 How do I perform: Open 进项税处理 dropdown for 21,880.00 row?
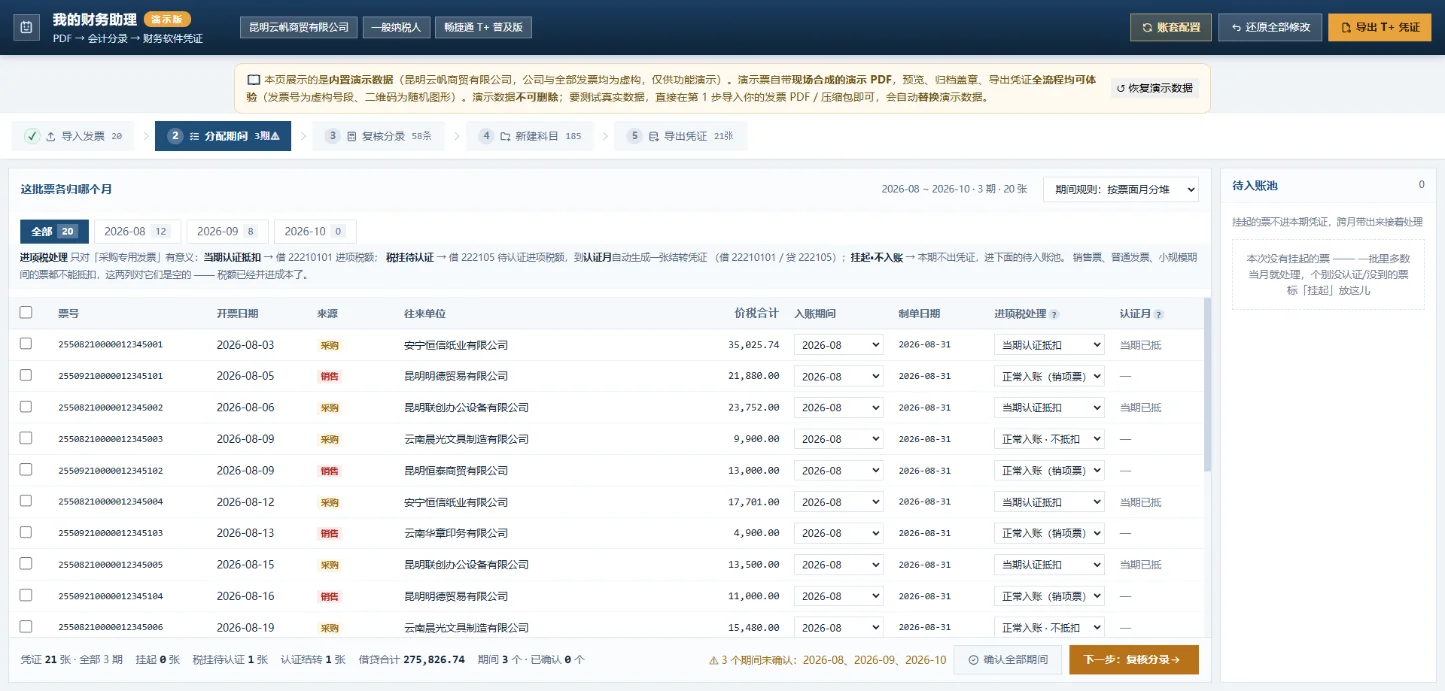tap(1049, 376)
